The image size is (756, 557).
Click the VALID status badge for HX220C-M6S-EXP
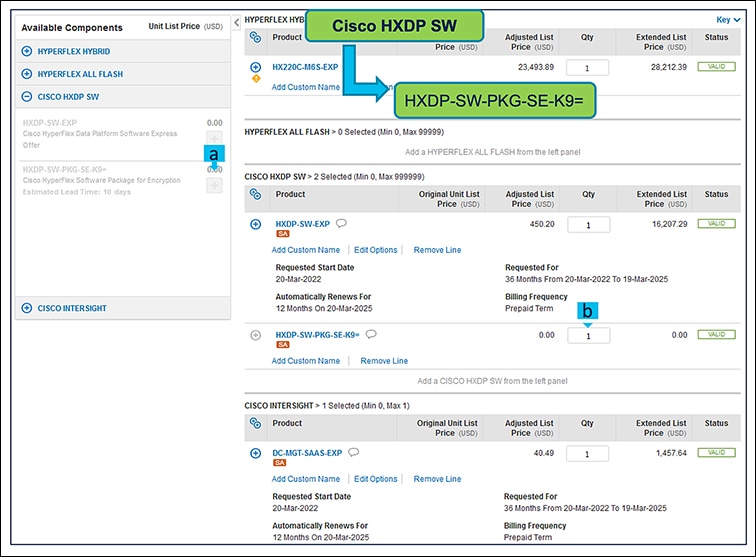(716, 67)
